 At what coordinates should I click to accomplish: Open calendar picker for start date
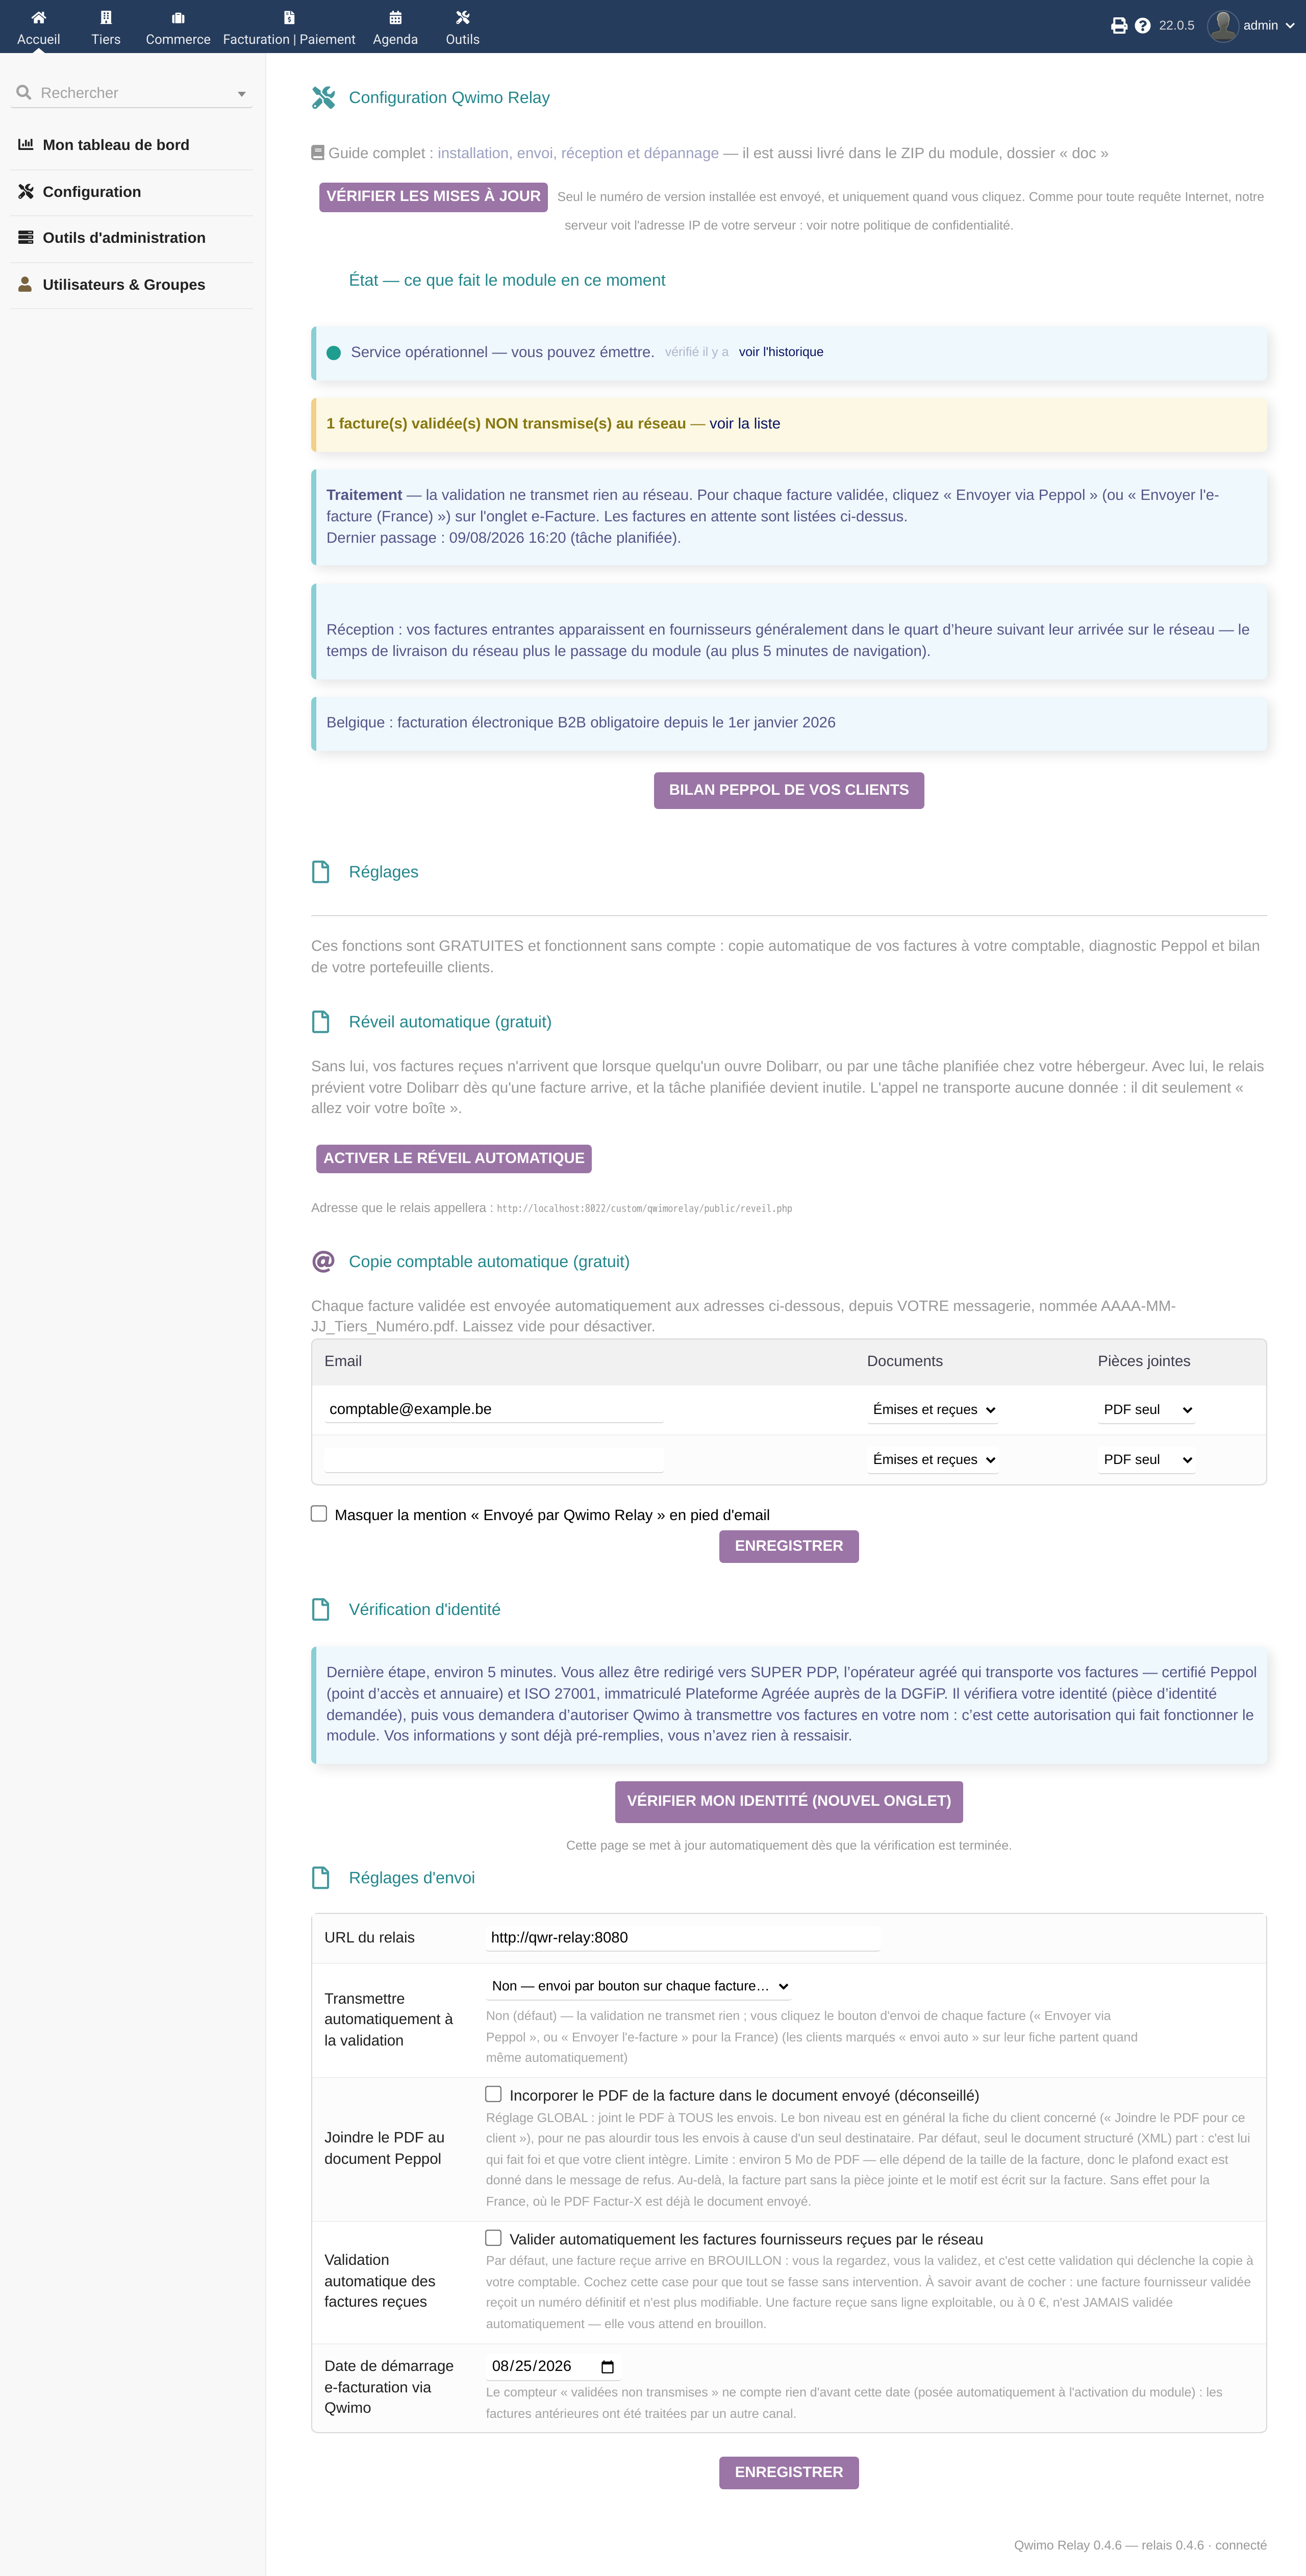coord(607,2366)
